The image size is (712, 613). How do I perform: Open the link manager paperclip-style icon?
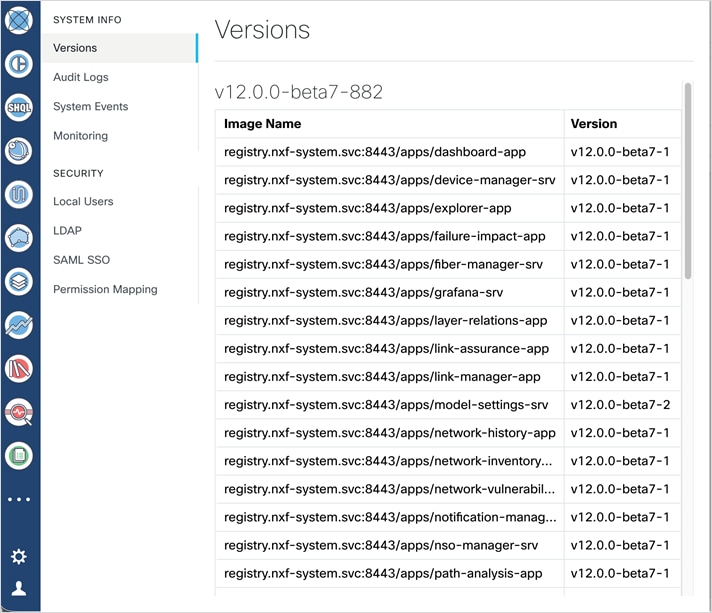pyautogui.click(x=19, y=194)
